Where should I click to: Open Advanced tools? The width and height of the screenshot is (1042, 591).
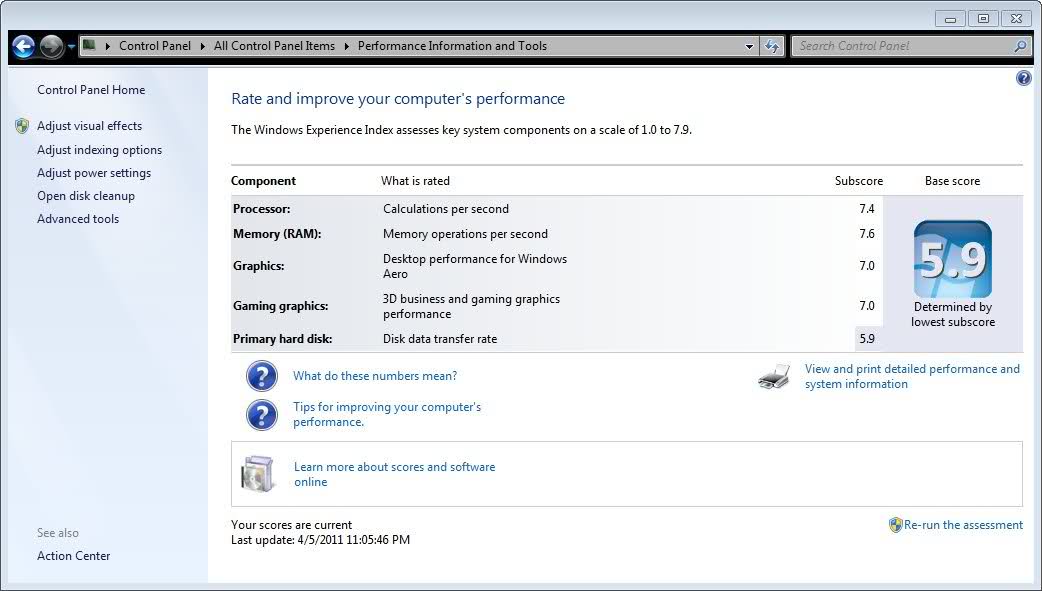78,219
